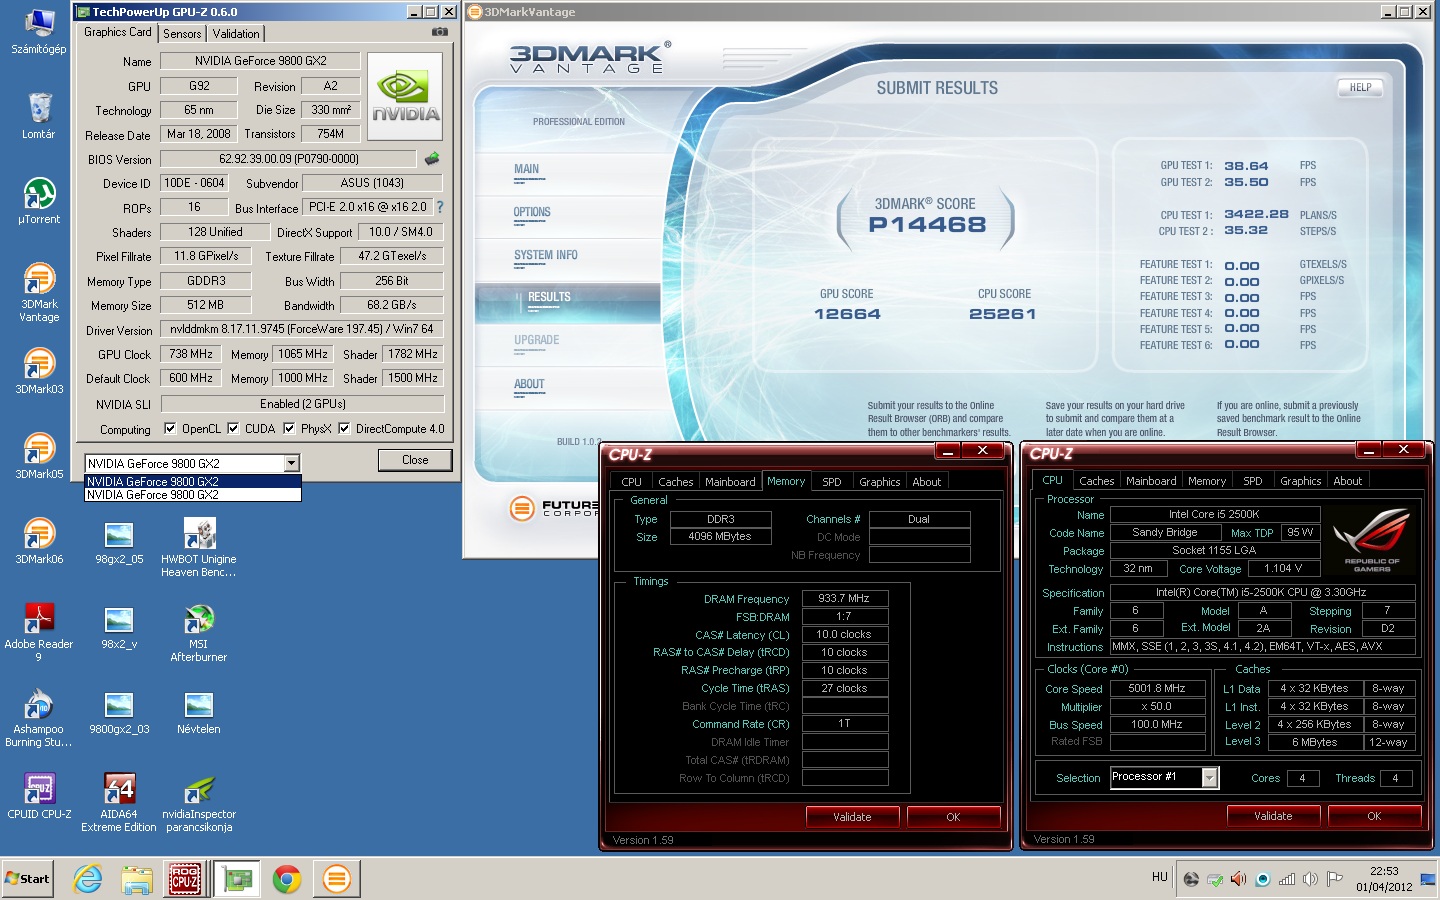Select the 9800gx2_03 image file
This screenshot has height=900, width=1440.
point(119,711)
